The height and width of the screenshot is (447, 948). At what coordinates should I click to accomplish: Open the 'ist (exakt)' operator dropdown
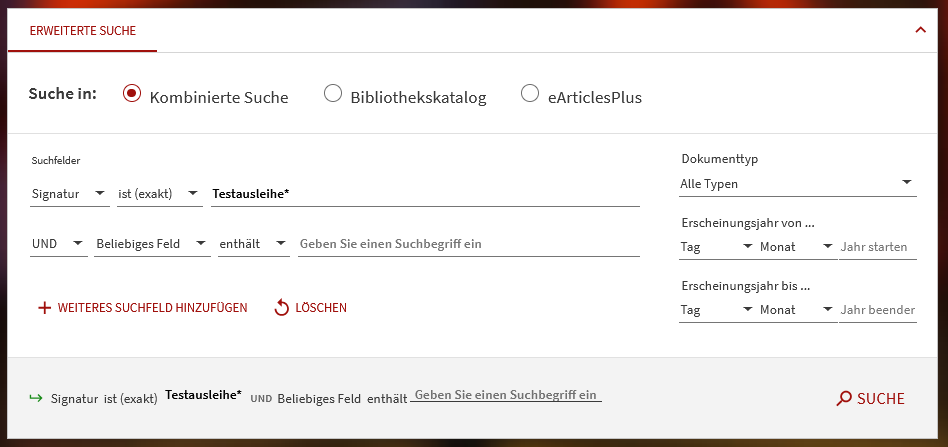click(159, 193)
